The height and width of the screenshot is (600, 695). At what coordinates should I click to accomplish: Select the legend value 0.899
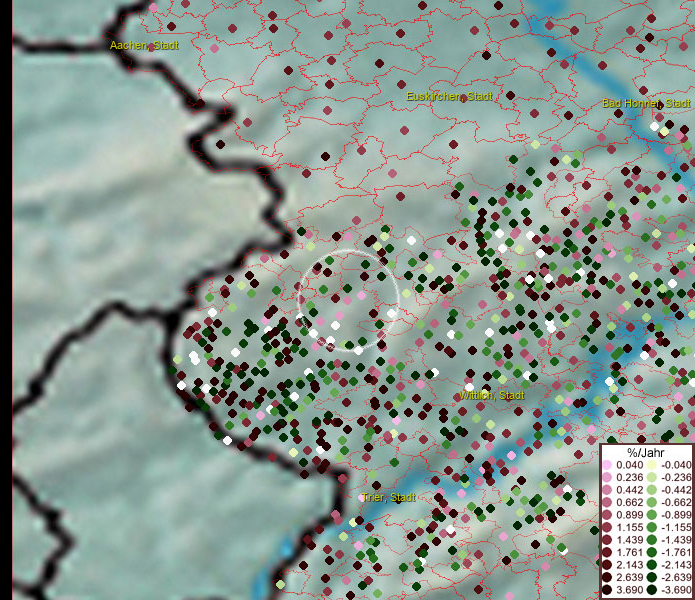tap(629, 515)
